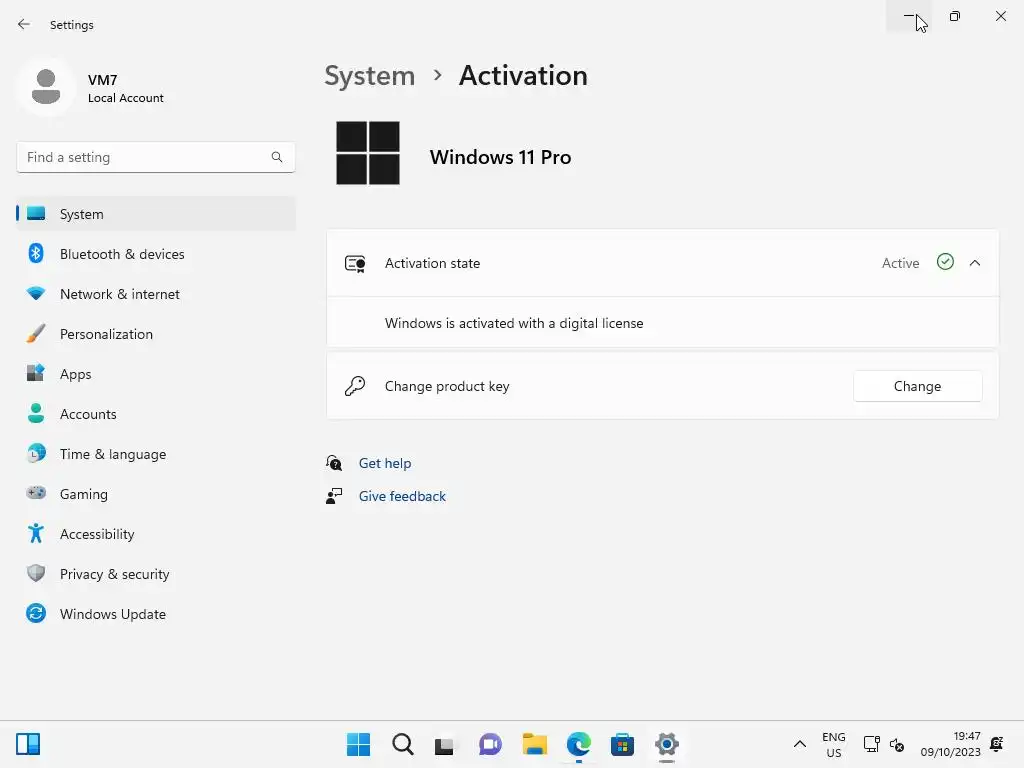Open taskbar Search
Screen dimensions: 1024x768
(x=402, y=744)
